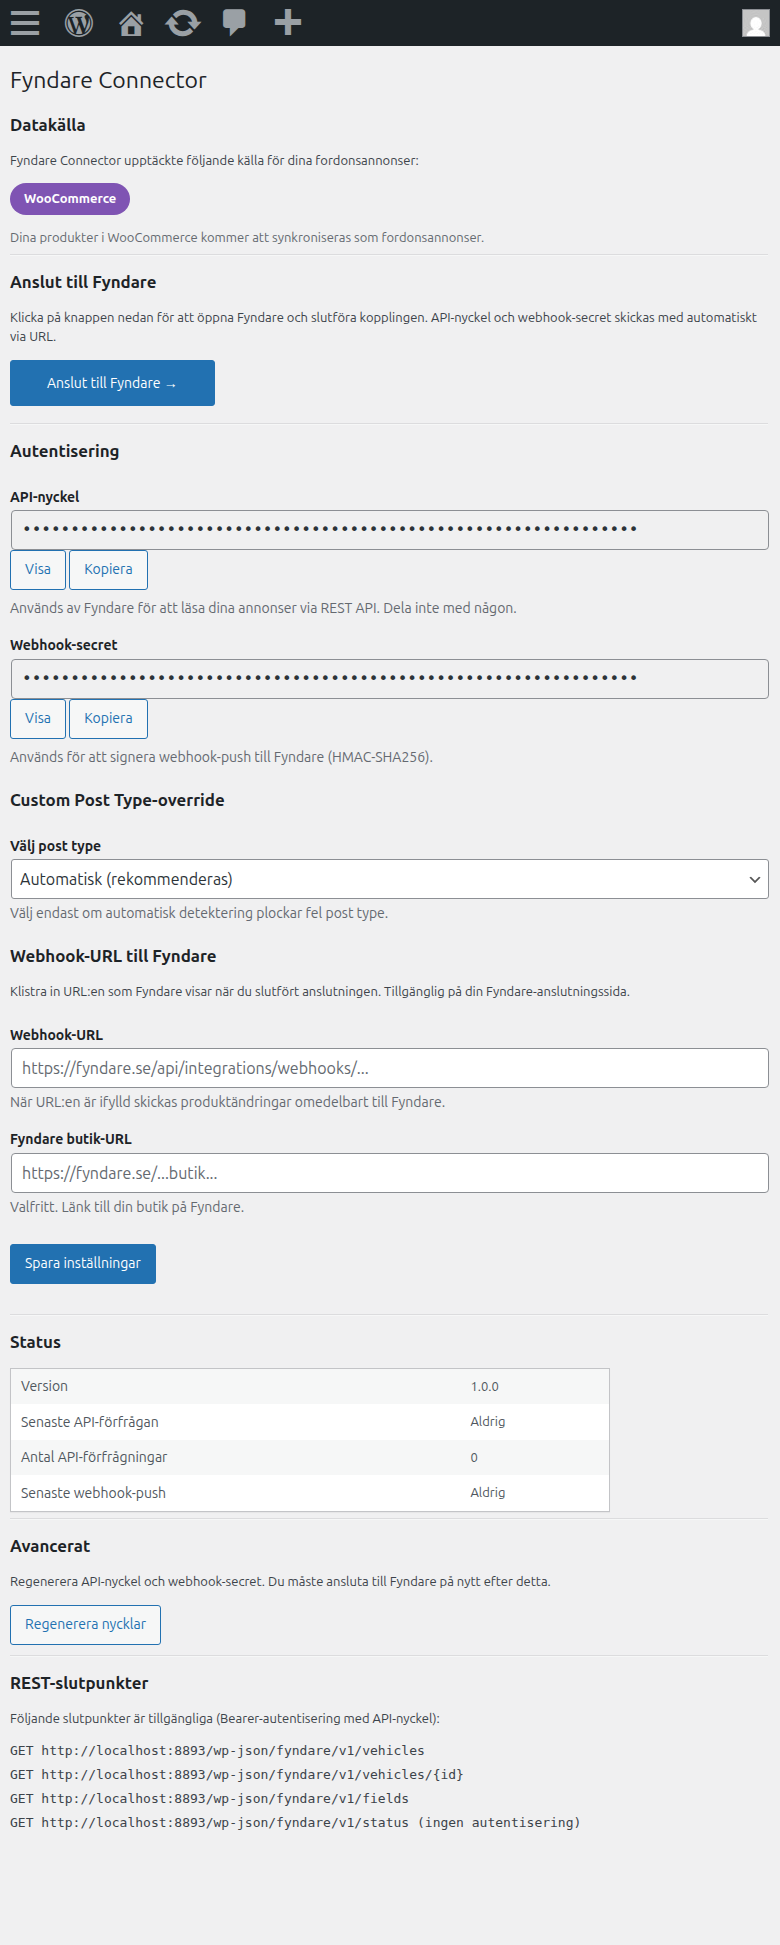Open the admin hamburger menu

[x=24, y=22]
